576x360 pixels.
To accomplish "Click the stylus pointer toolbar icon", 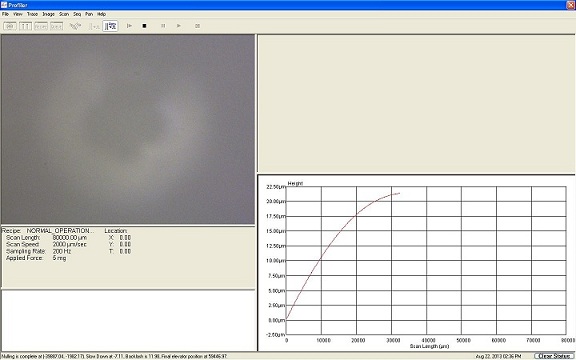I will [x=76, y=26].
